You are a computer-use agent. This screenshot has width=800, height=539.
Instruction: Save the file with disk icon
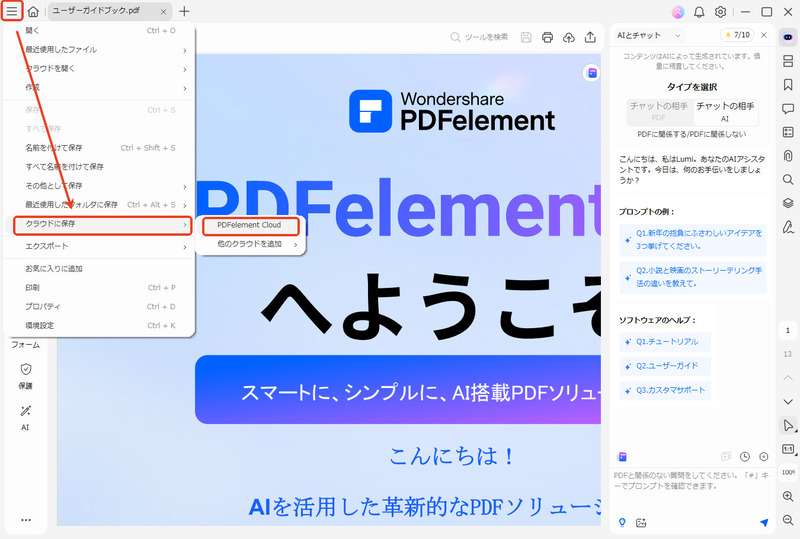[x=526, y=37]
